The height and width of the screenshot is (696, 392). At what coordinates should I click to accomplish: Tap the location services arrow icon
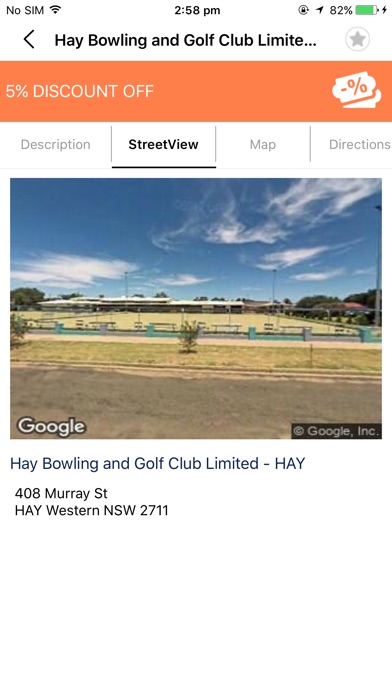320,10
